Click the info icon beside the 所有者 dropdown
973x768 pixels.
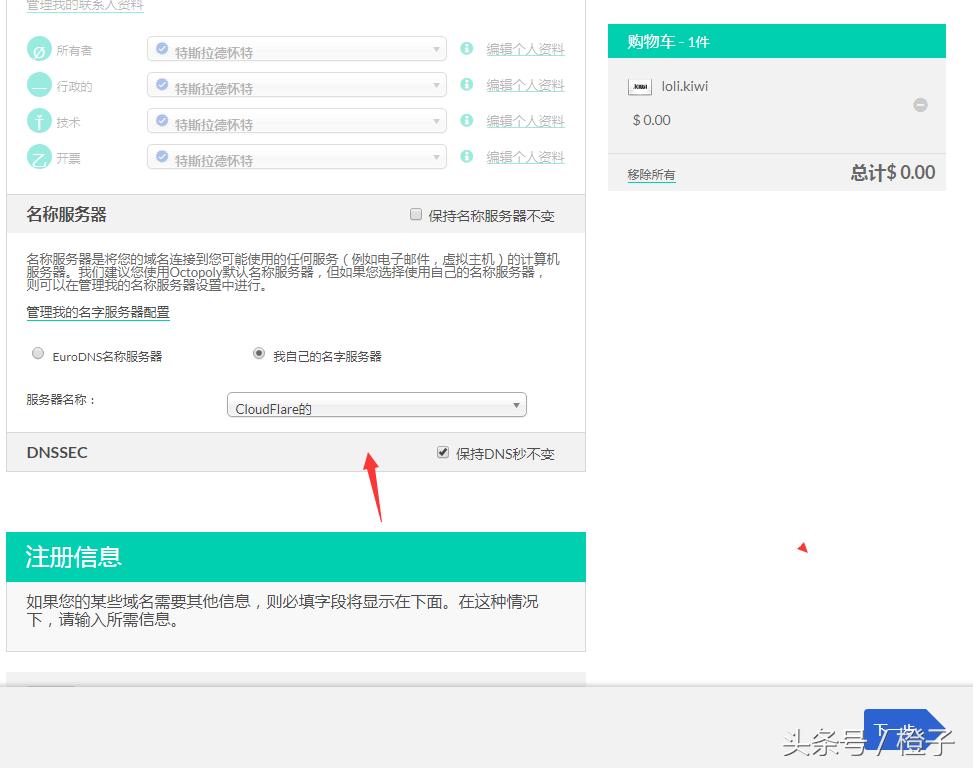pos(466,49)
